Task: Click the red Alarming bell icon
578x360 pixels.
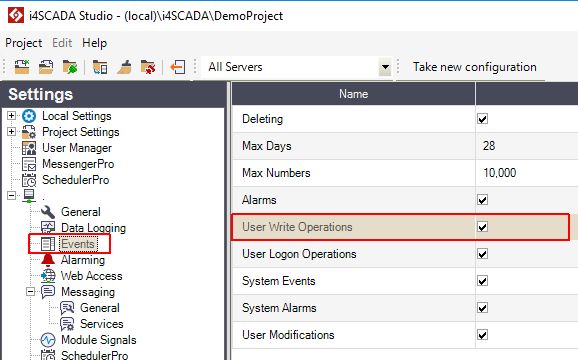Action: click(48, 260)
